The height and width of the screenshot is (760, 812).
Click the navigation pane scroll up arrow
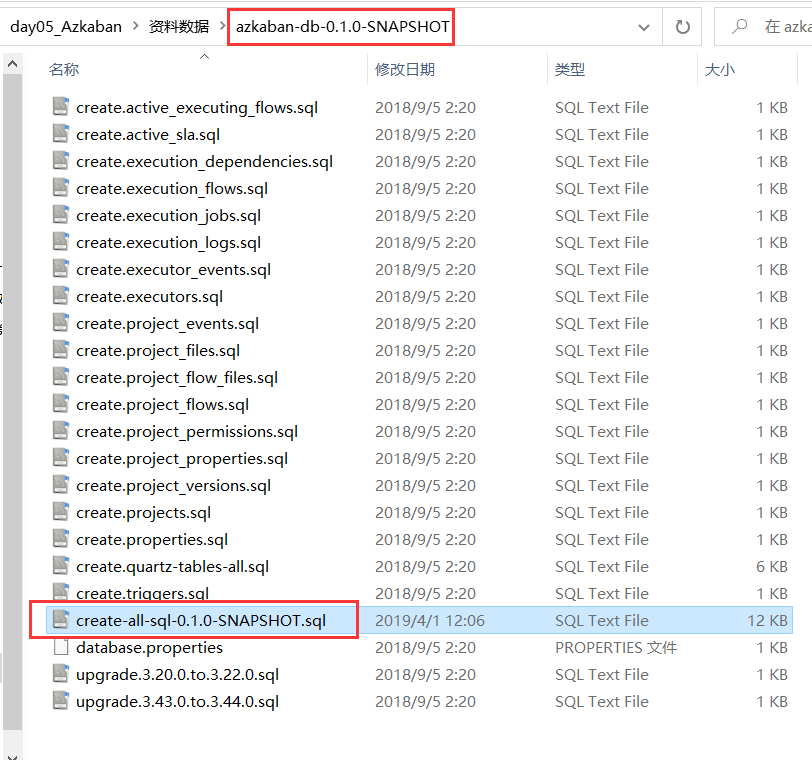coord(12,64)
